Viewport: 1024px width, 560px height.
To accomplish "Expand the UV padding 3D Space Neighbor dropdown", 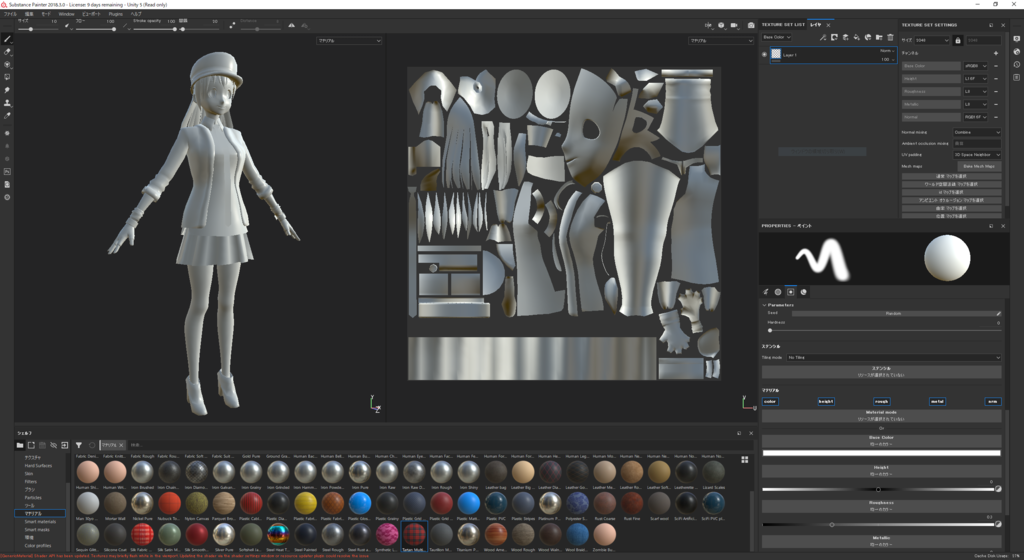I will tap(976, 155).
